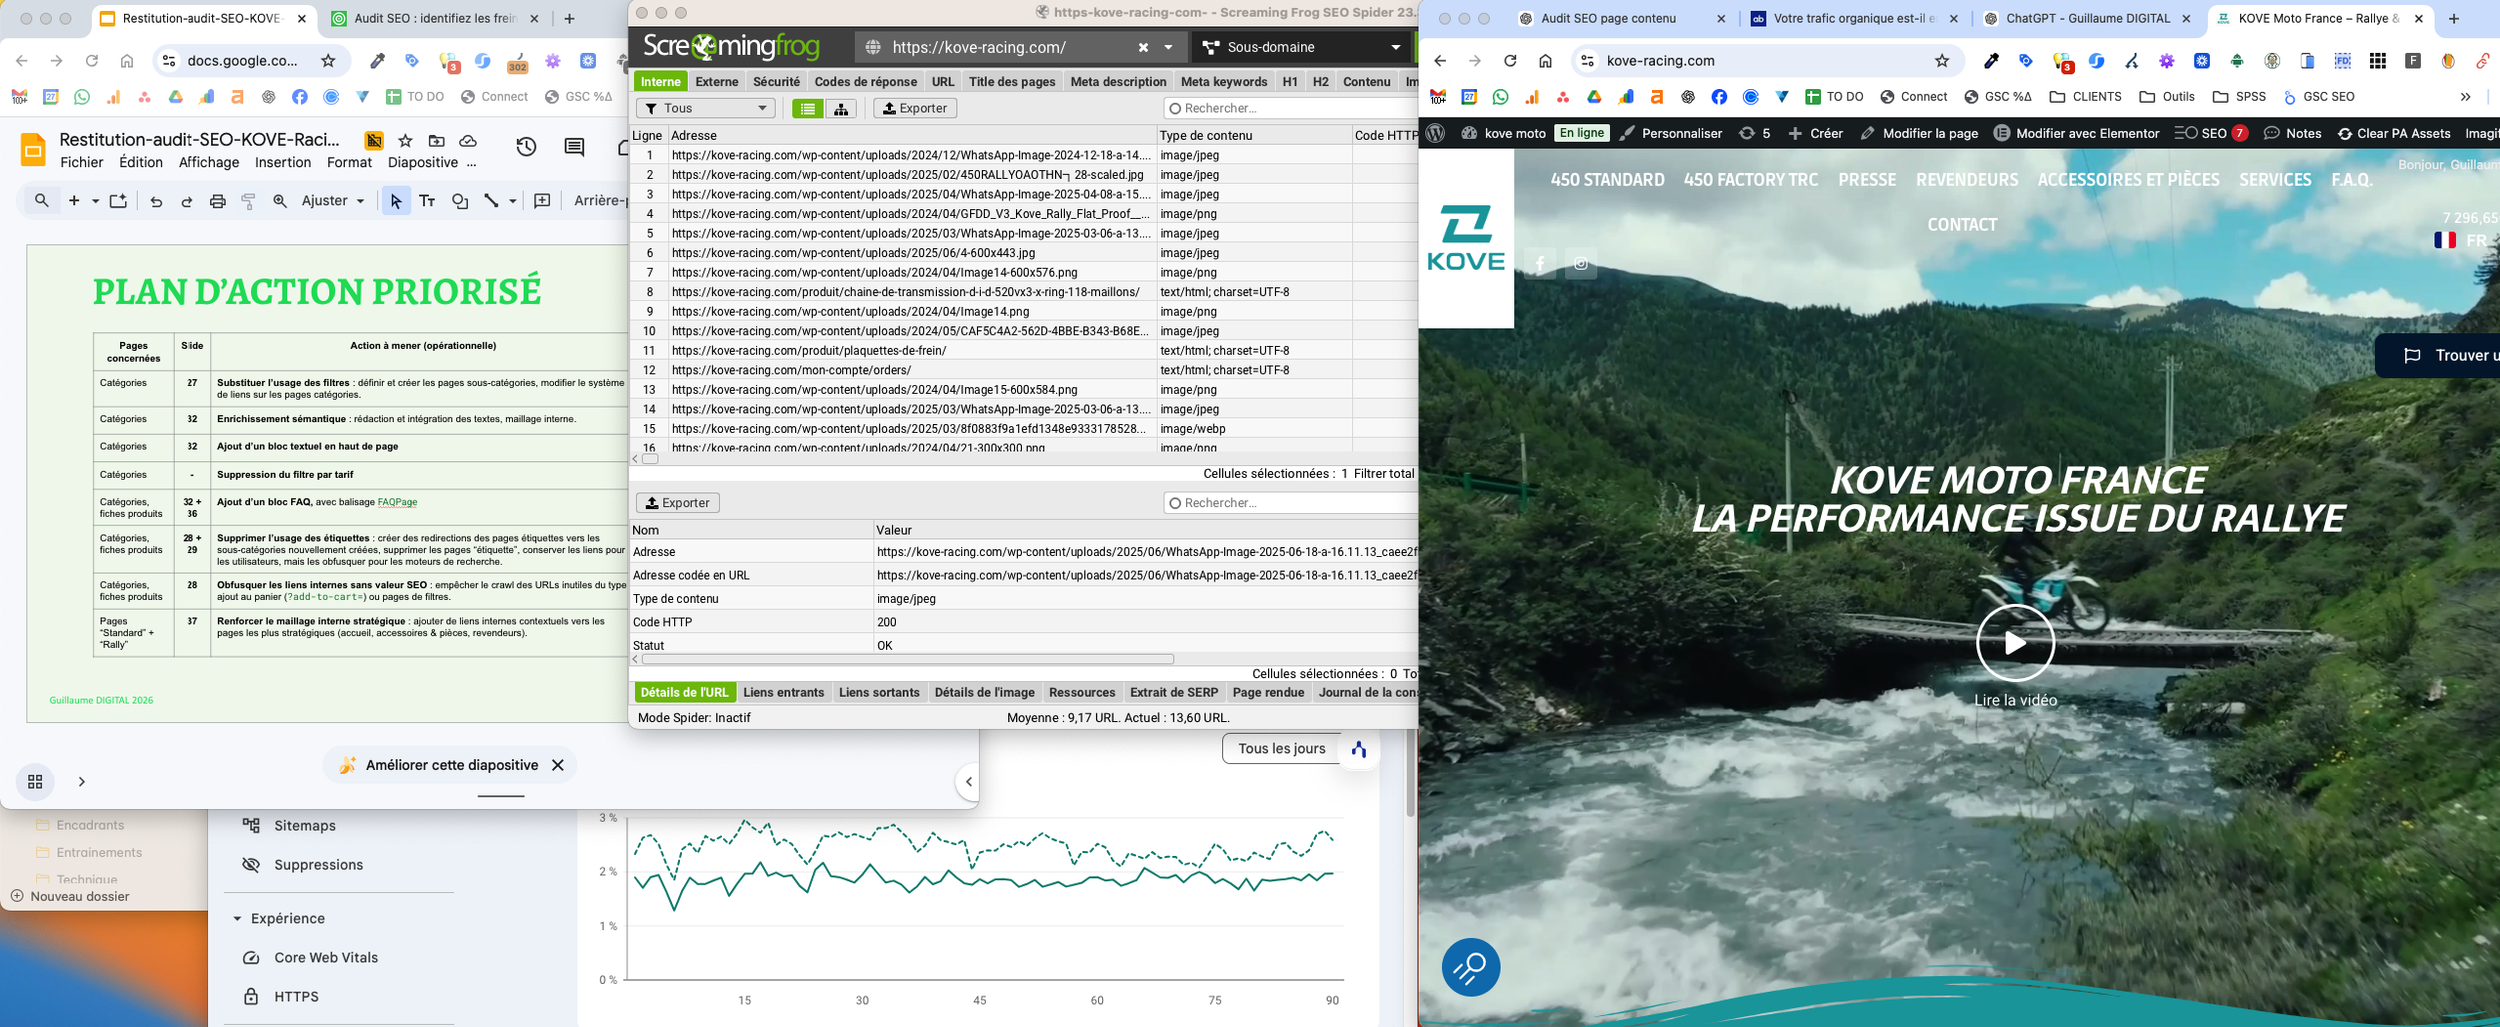Image resolution: width=2500 pixels, height=1027 pixels.
Task: Open the line tool dropdown arrow
Action: click(512, 201)
